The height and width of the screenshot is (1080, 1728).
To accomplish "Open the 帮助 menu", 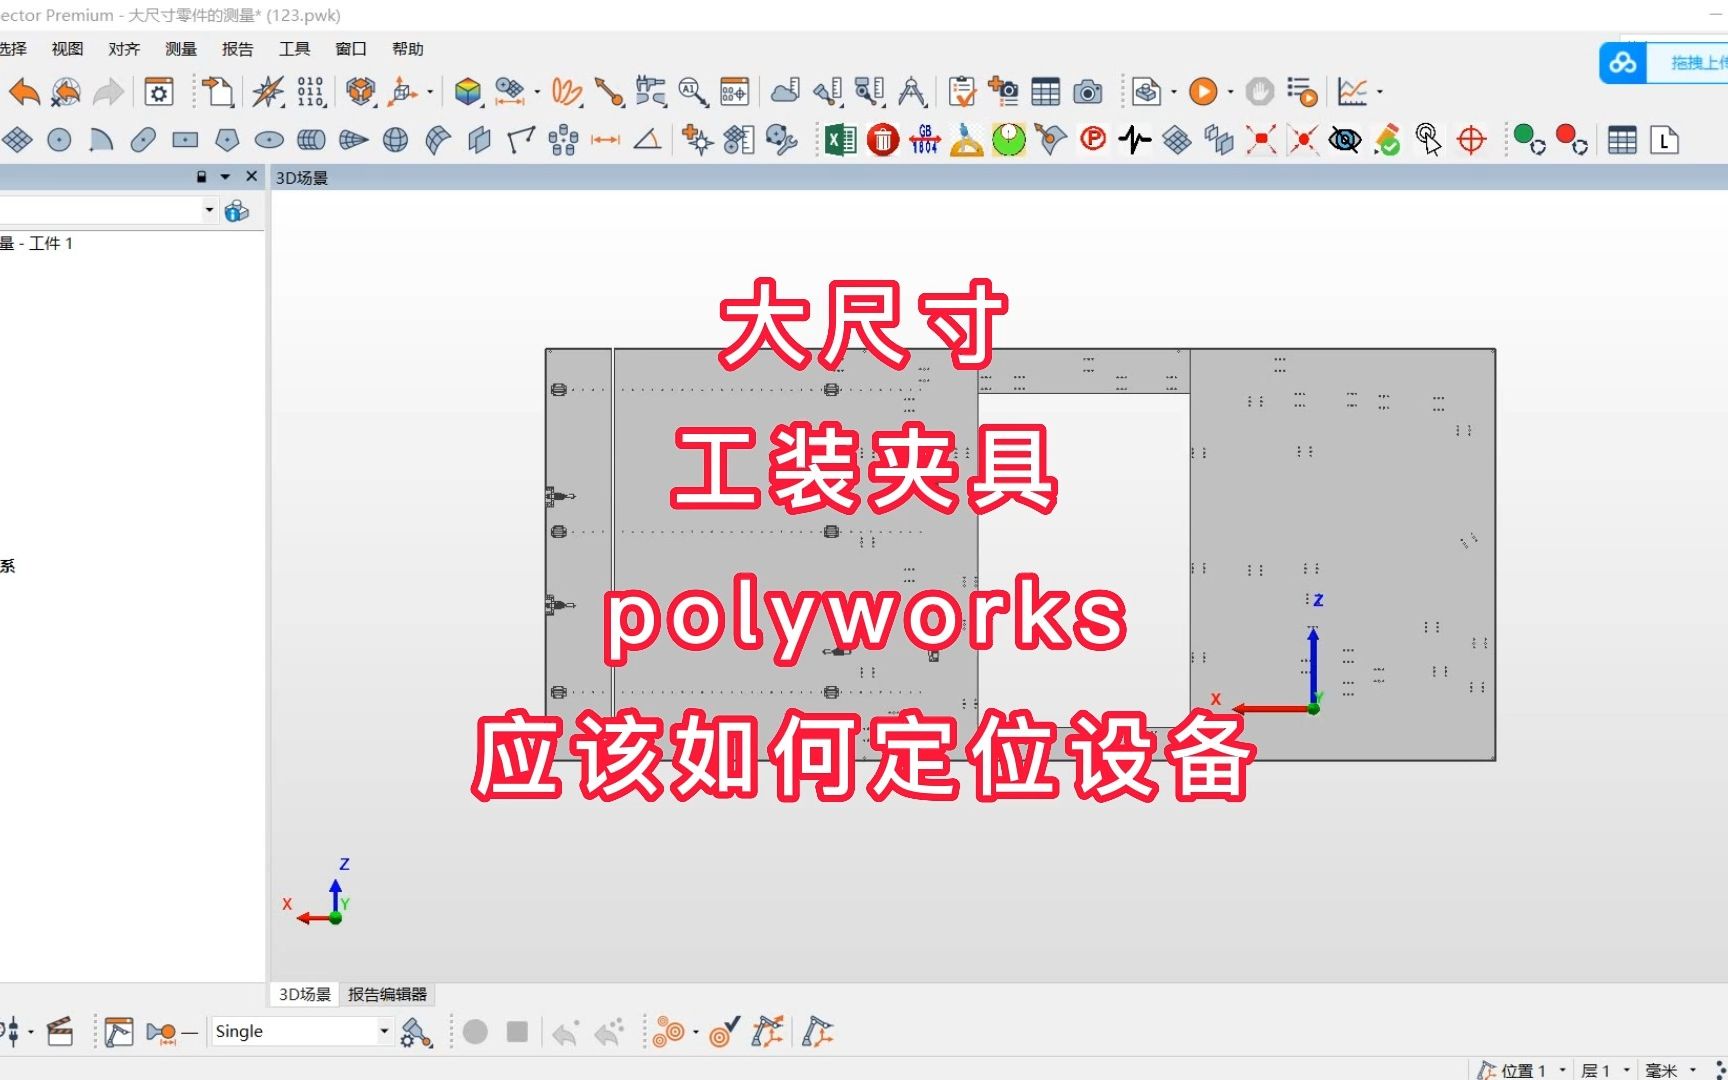I will pos(408,49).
